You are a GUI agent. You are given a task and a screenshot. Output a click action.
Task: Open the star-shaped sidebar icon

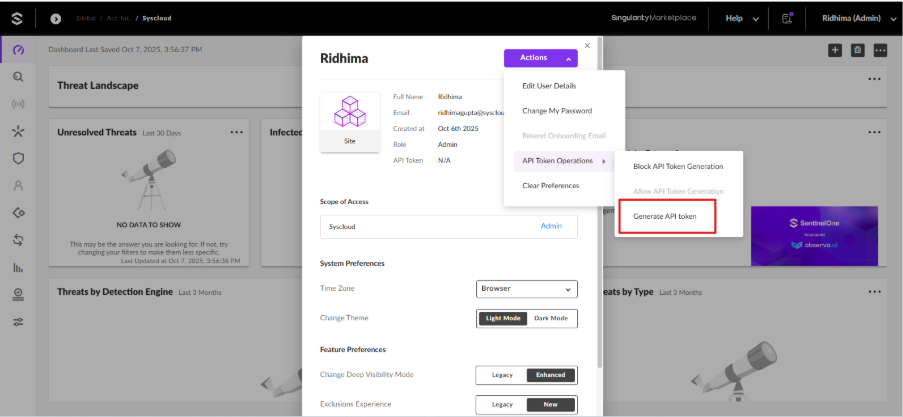[18, 131]
